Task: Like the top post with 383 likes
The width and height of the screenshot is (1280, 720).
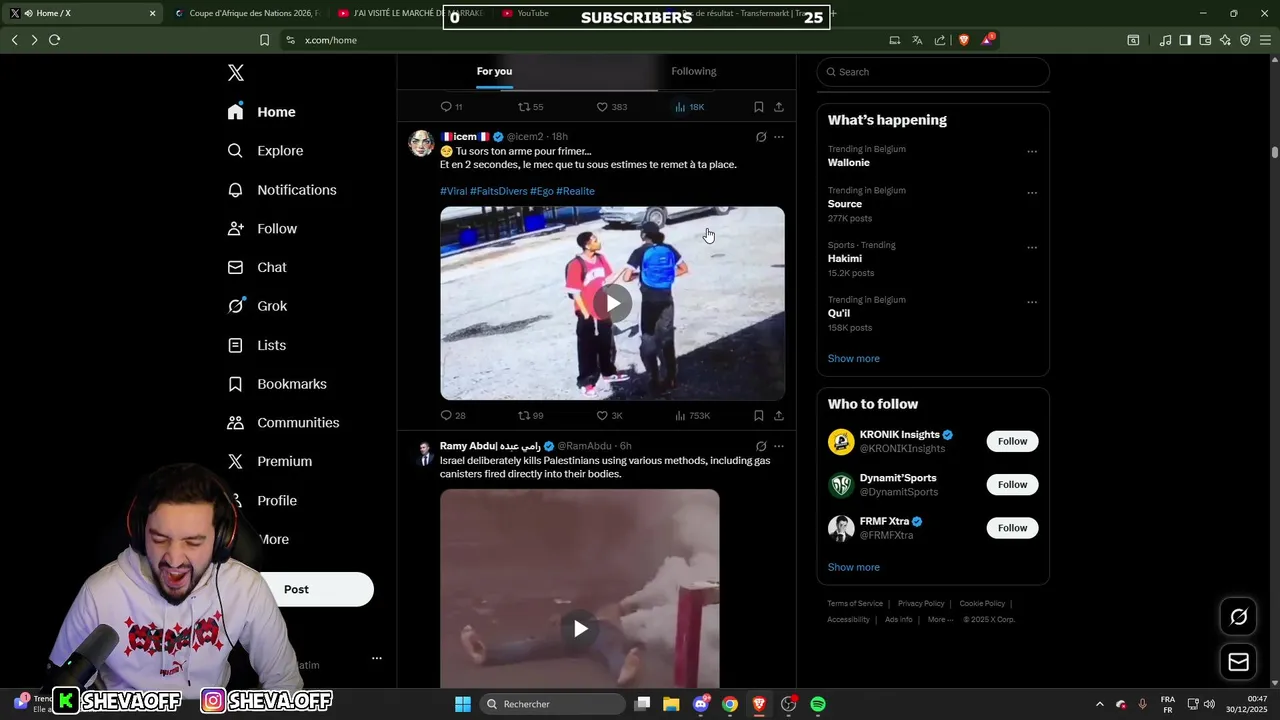Action: pos(611,107)
